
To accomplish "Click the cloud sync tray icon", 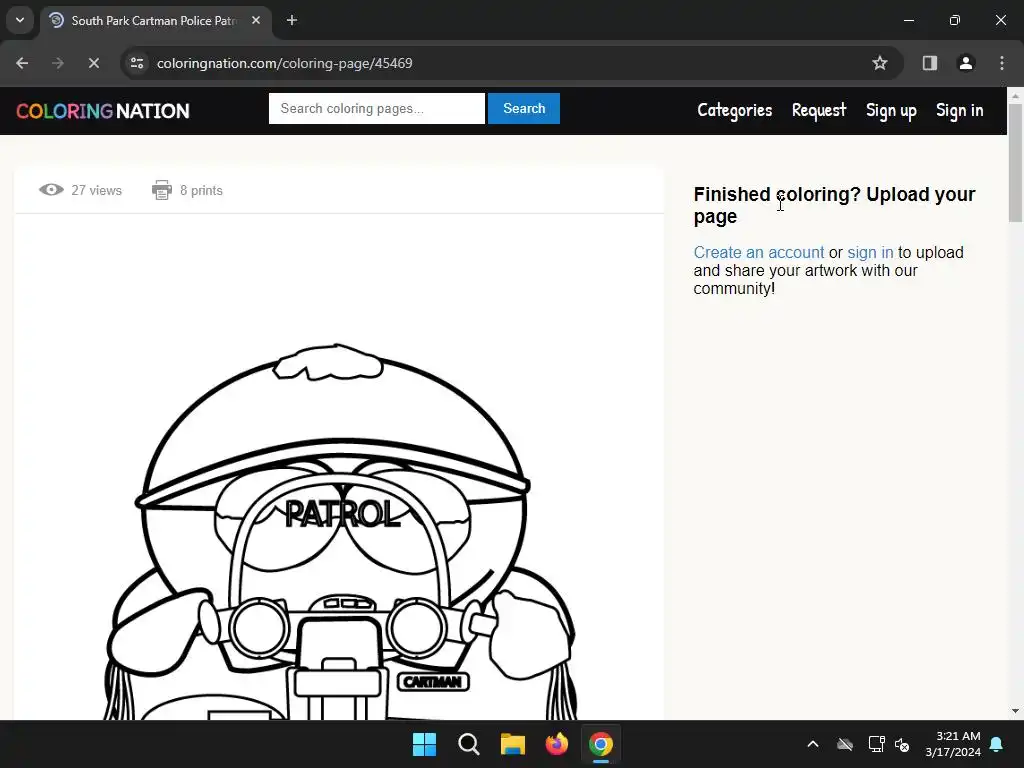I will [844, 744].
